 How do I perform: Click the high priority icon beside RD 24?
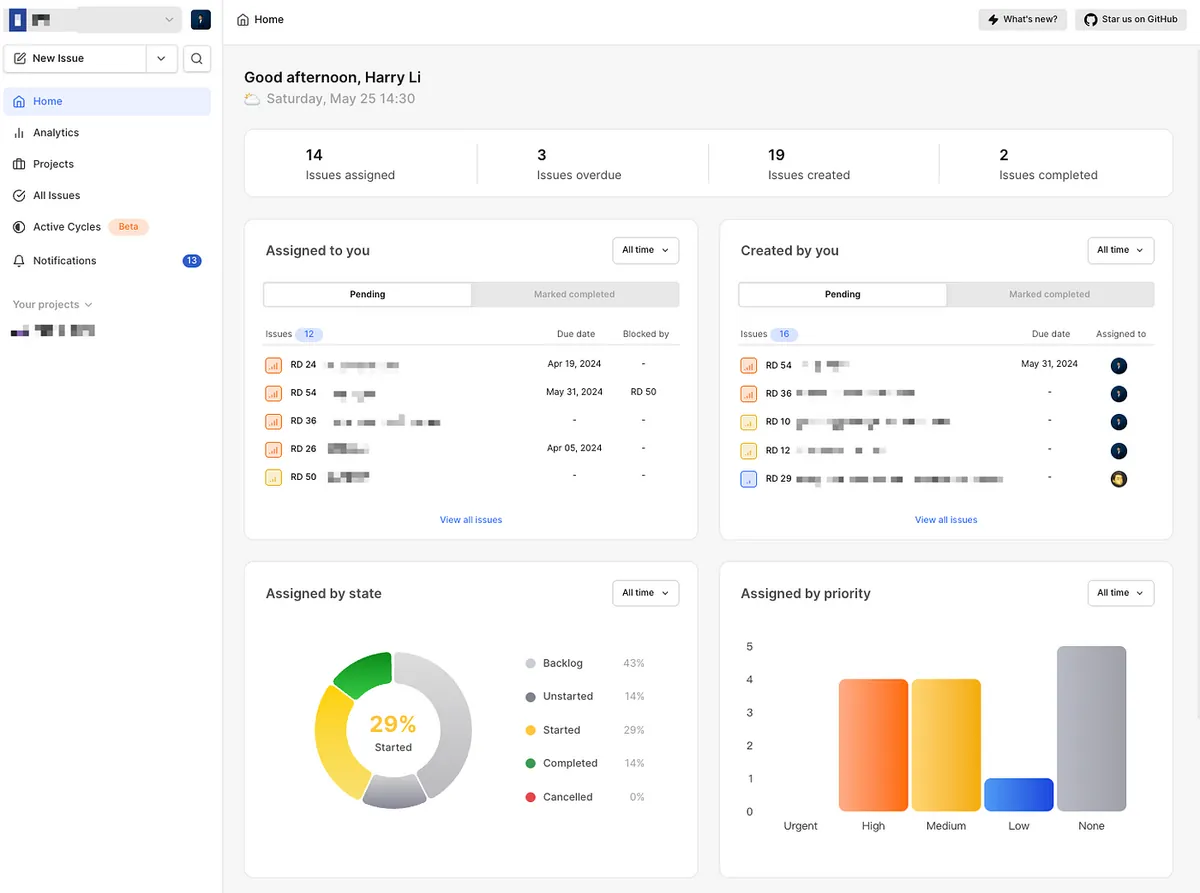[273, 365]
